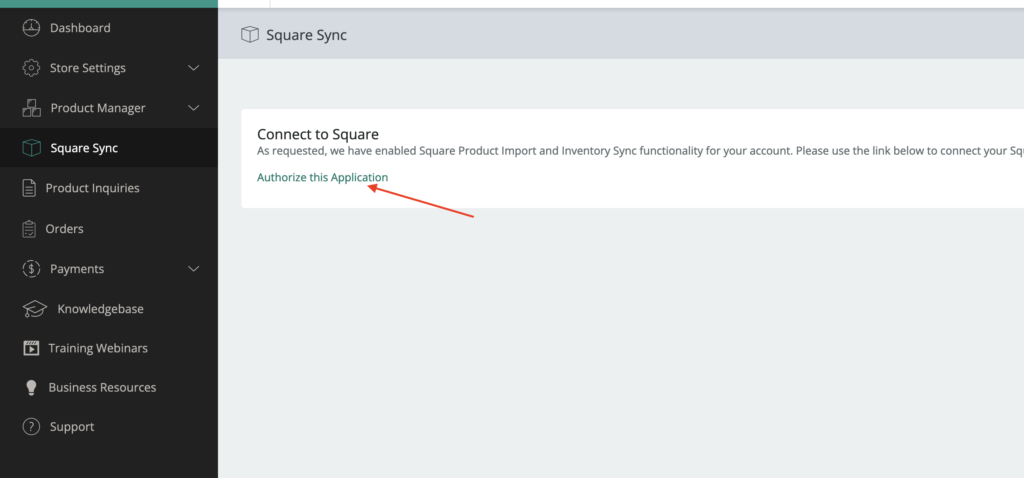
Task: Expand the Payments submenu chevron
Action: tap(194, 269)
